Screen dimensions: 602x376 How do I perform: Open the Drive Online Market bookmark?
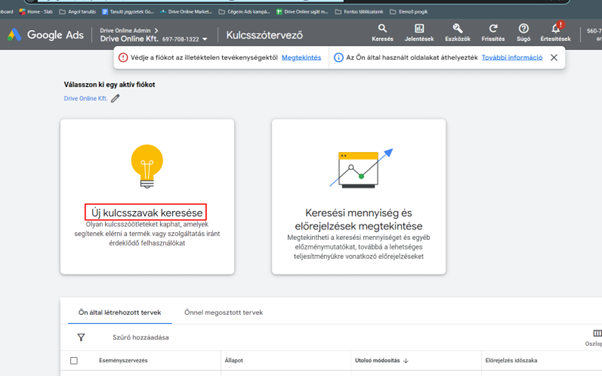(x=186, y=12)
